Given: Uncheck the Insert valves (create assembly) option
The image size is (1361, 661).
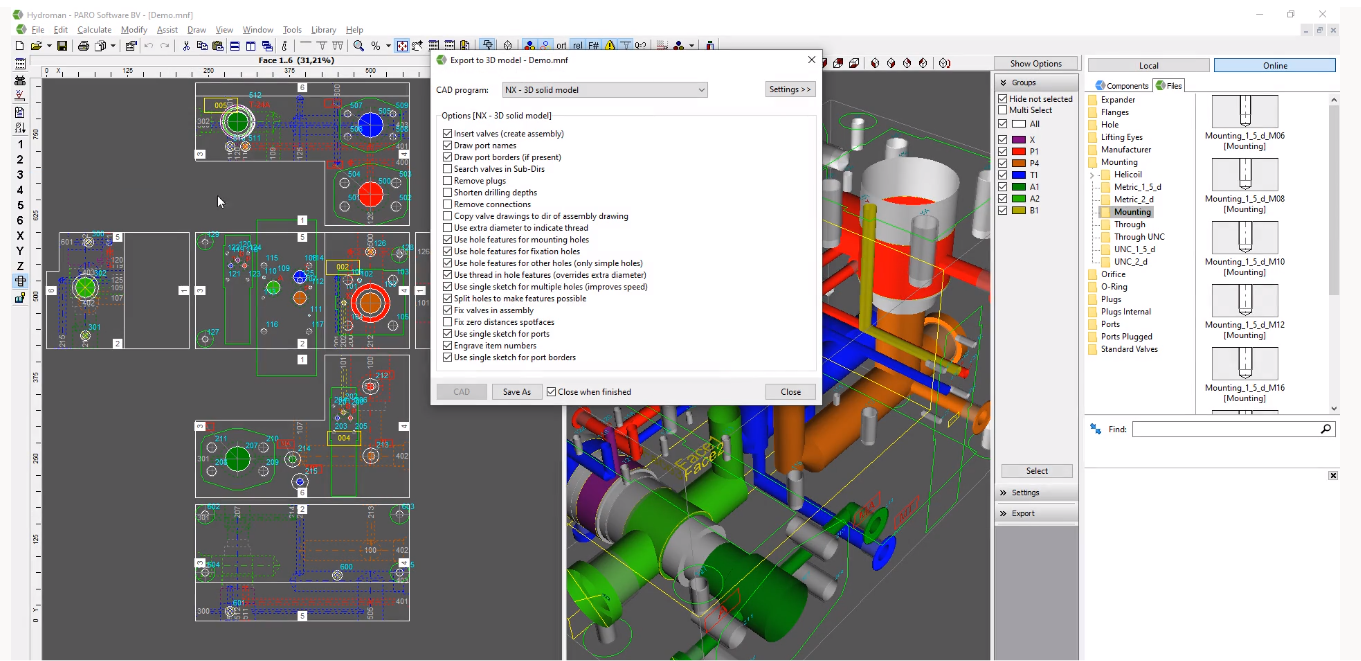Looking at the screenshot, I should [x=448, y=133].
